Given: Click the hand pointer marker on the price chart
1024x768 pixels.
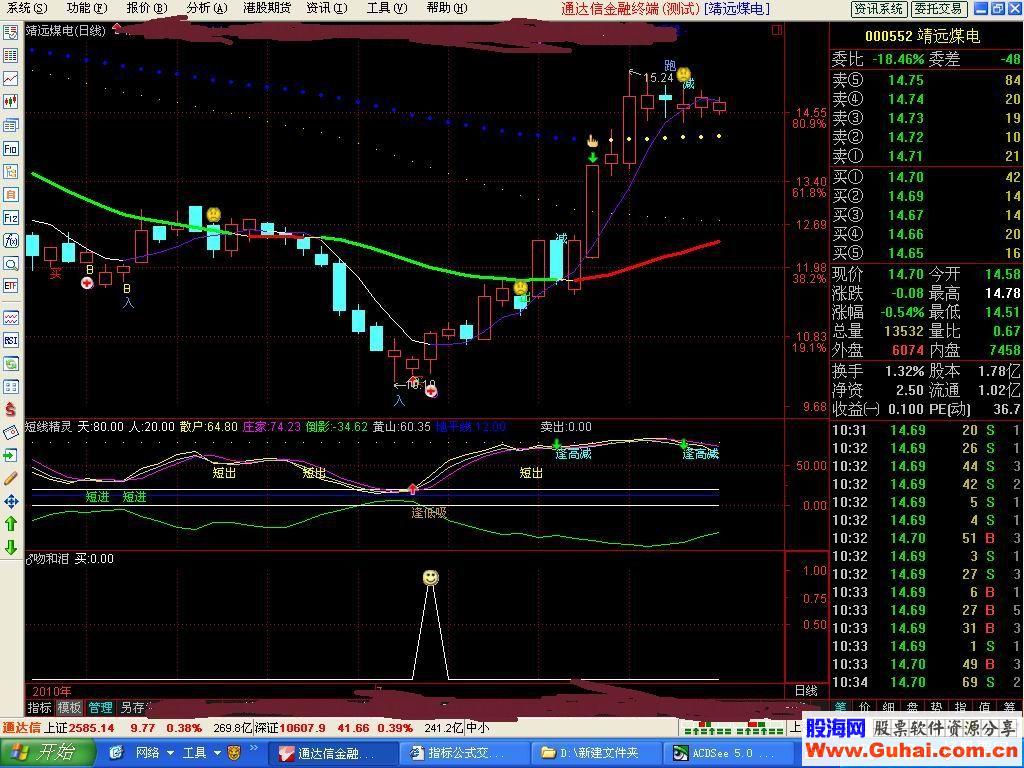Looking at the screenshot, I should pyautogui.click(x=592, y=141).
